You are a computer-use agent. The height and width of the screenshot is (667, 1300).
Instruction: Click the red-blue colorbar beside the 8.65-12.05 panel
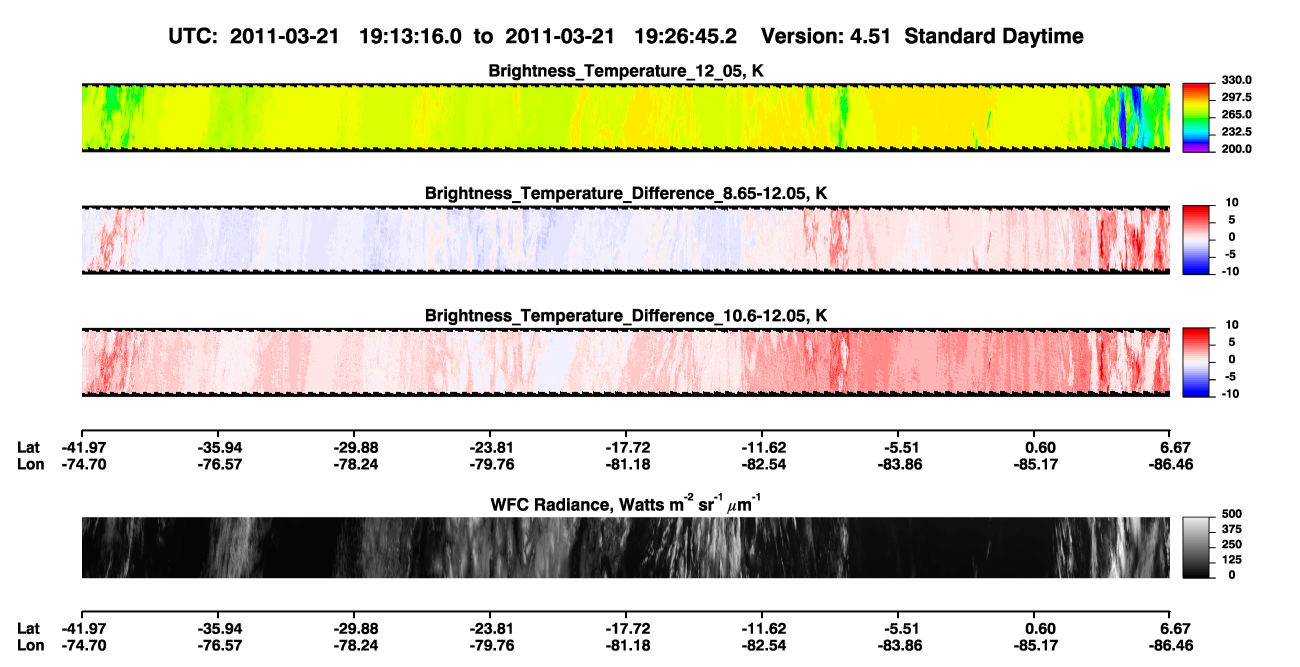tap(1196, 239)
